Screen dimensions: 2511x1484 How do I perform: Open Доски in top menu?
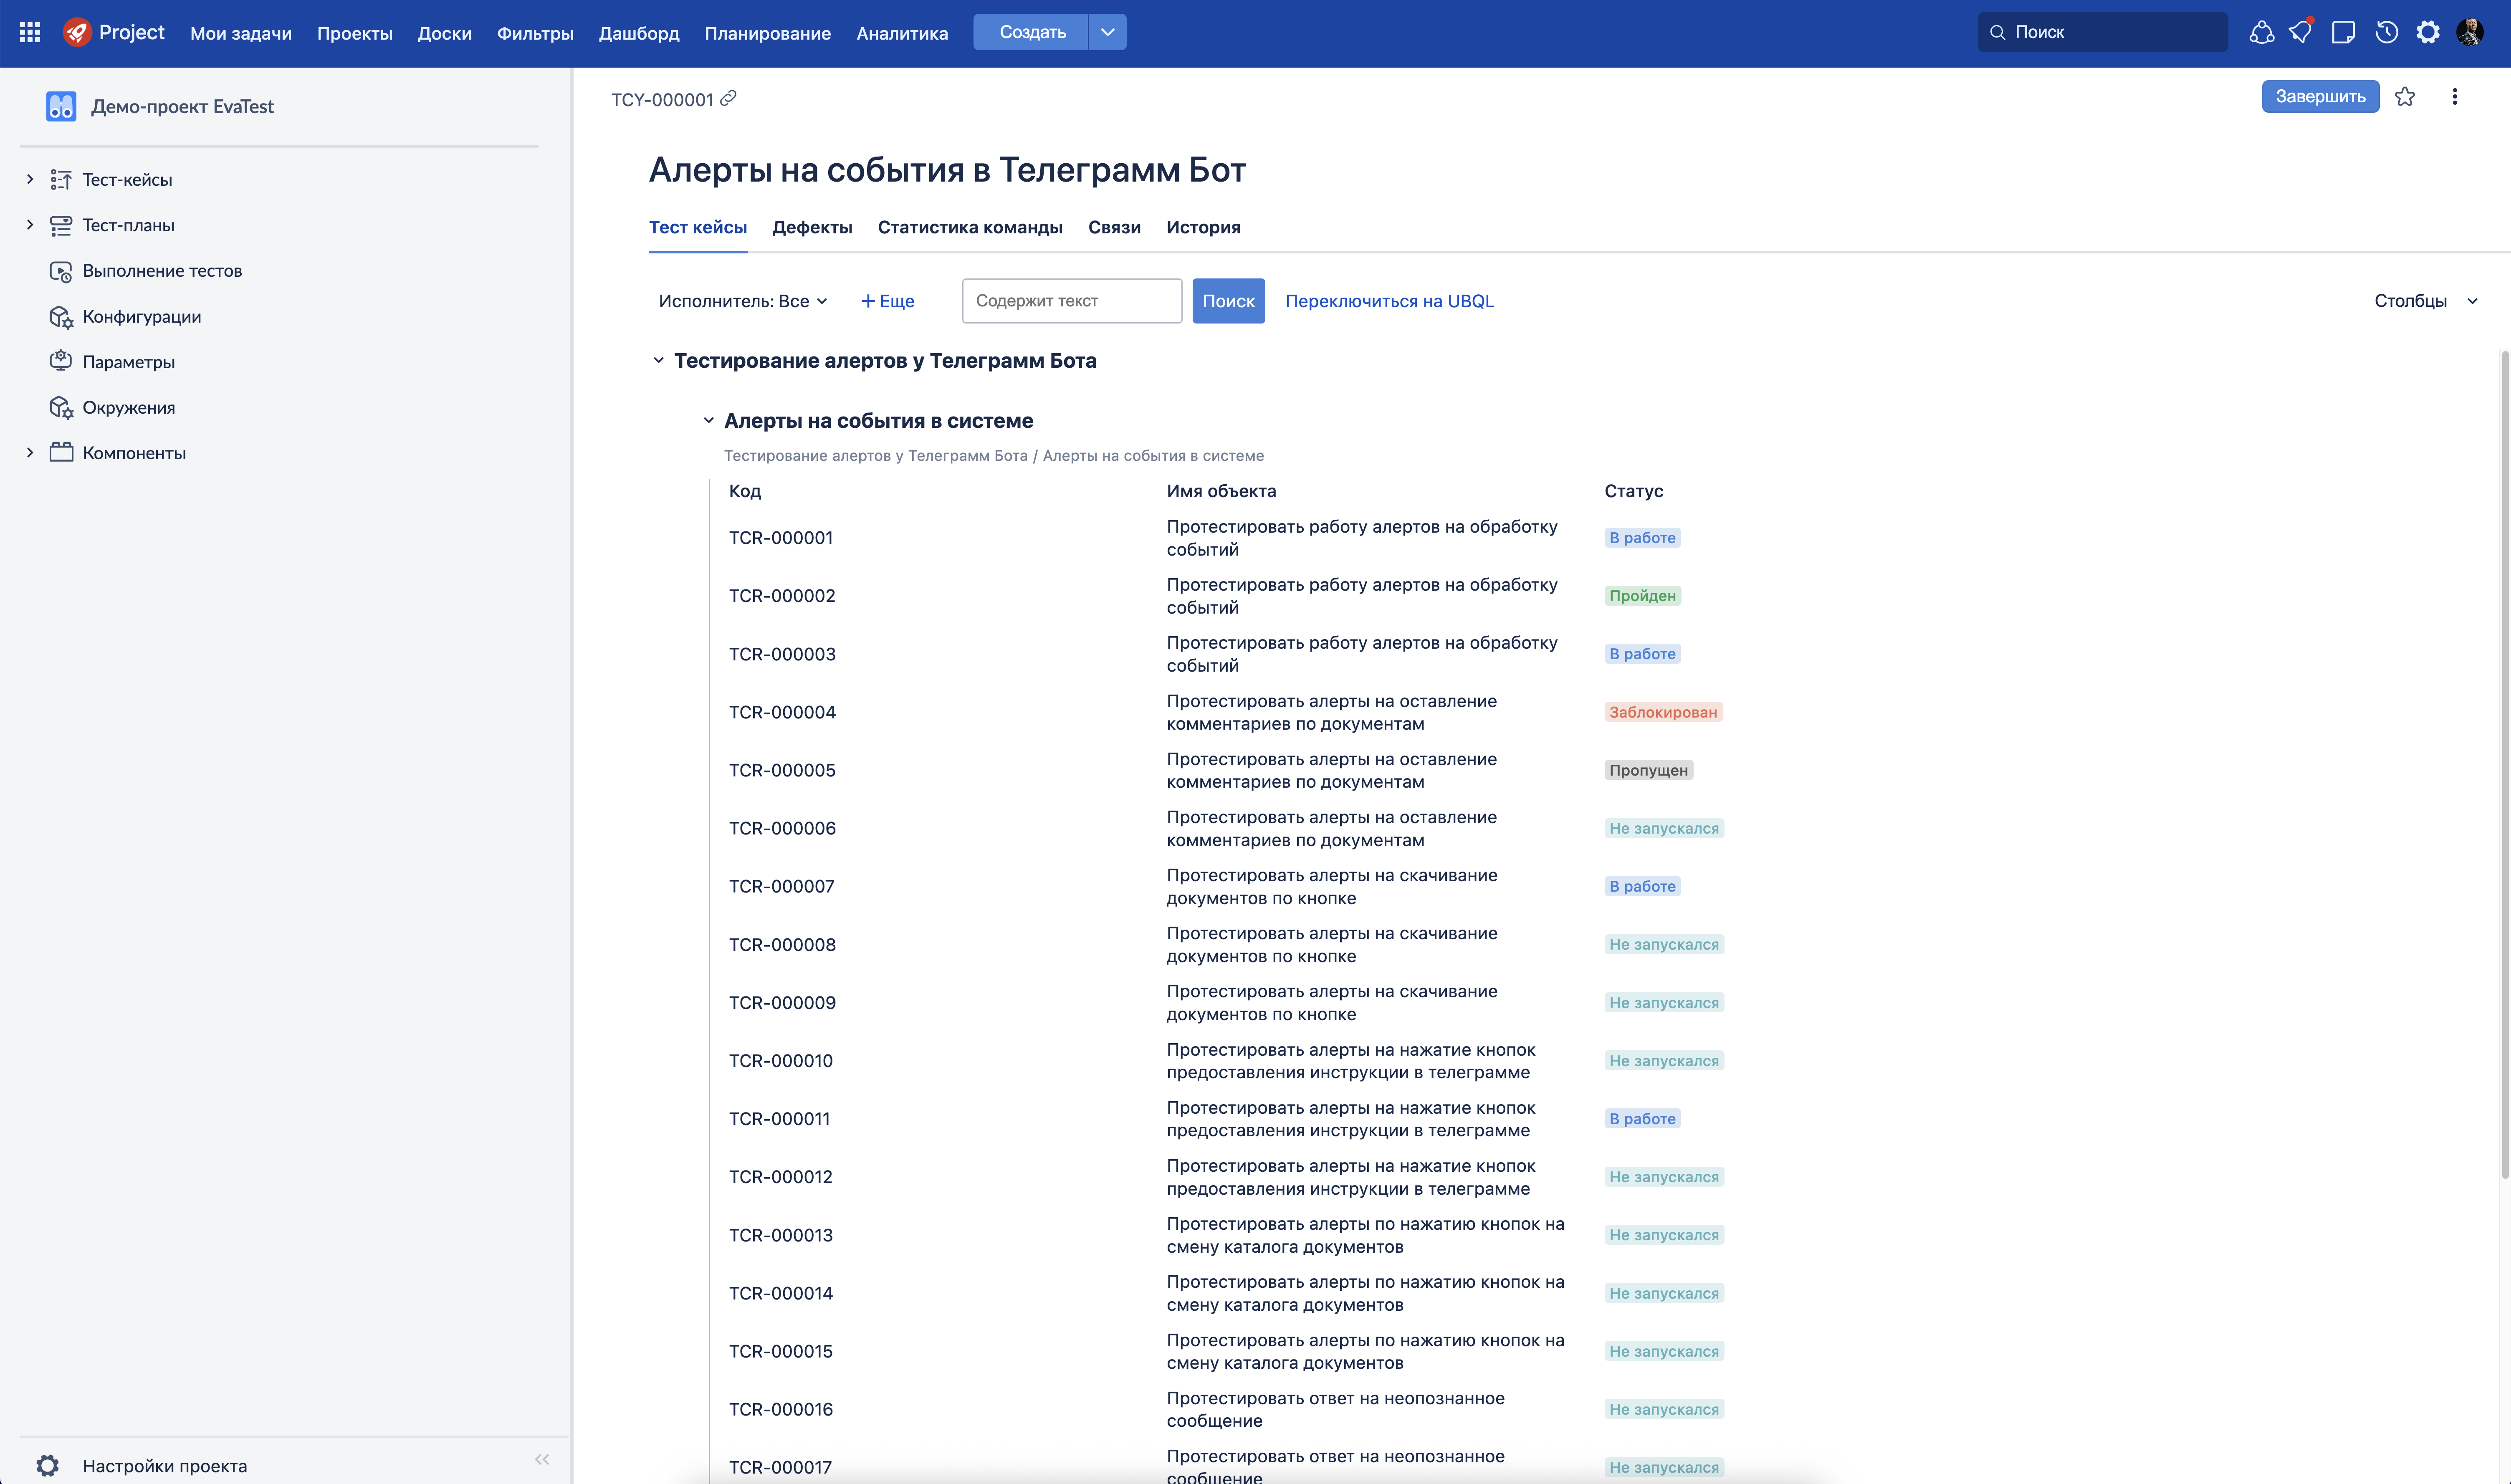444,33
